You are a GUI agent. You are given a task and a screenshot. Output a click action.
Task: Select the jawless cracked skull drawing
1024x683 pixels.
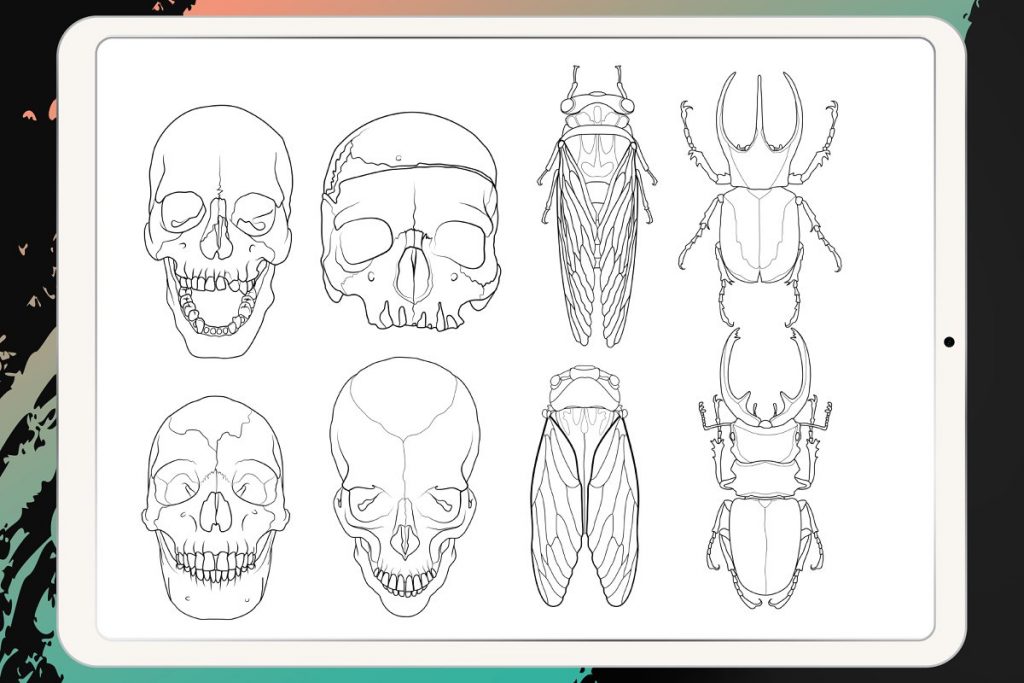coord(410,221)
